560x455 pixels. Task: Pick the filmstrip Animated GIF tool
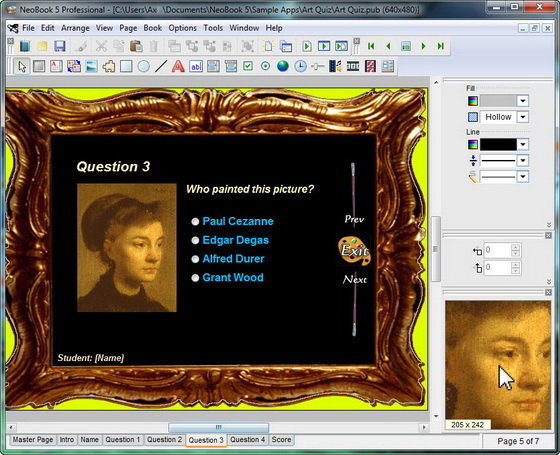coord(352,66)
